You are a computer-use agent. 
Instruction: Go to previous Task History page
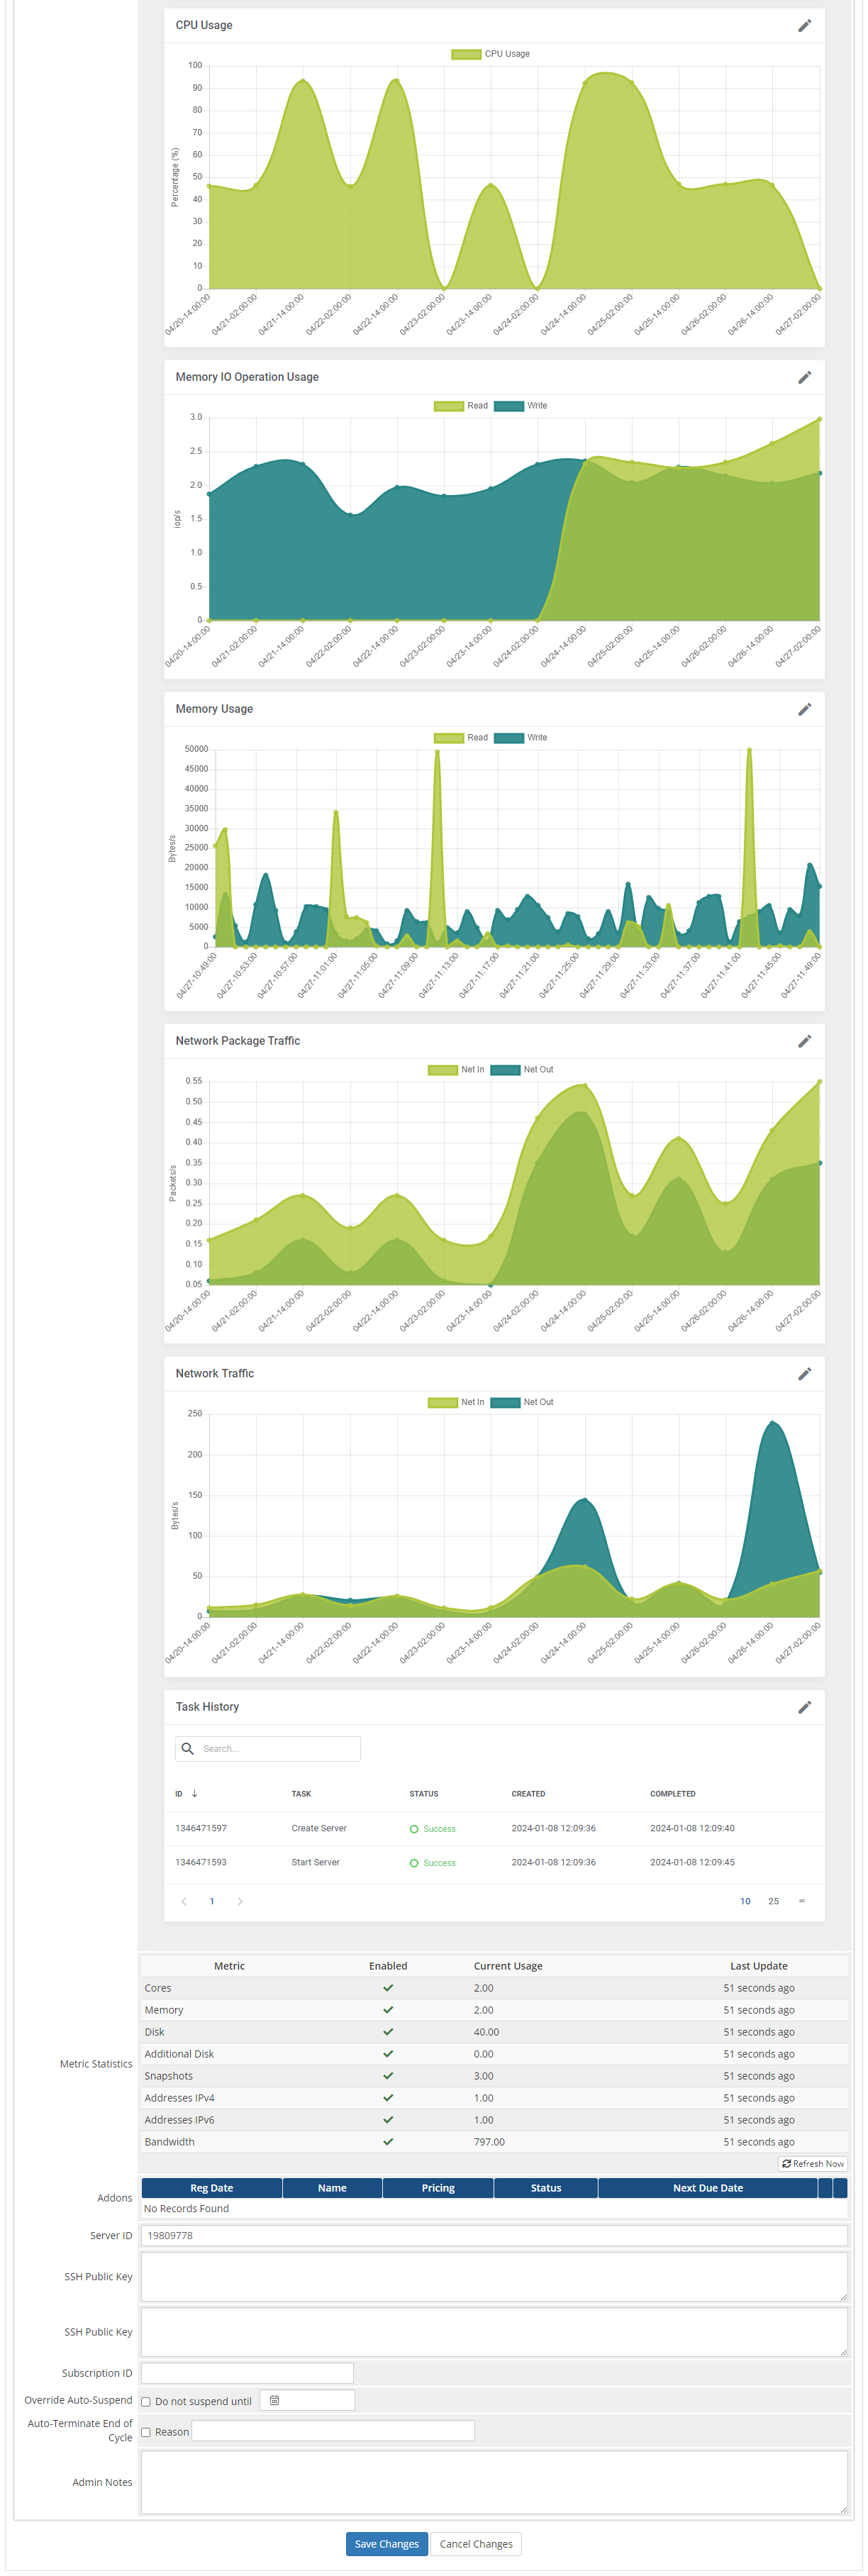pyautogui.click(x=184, y=1901)
